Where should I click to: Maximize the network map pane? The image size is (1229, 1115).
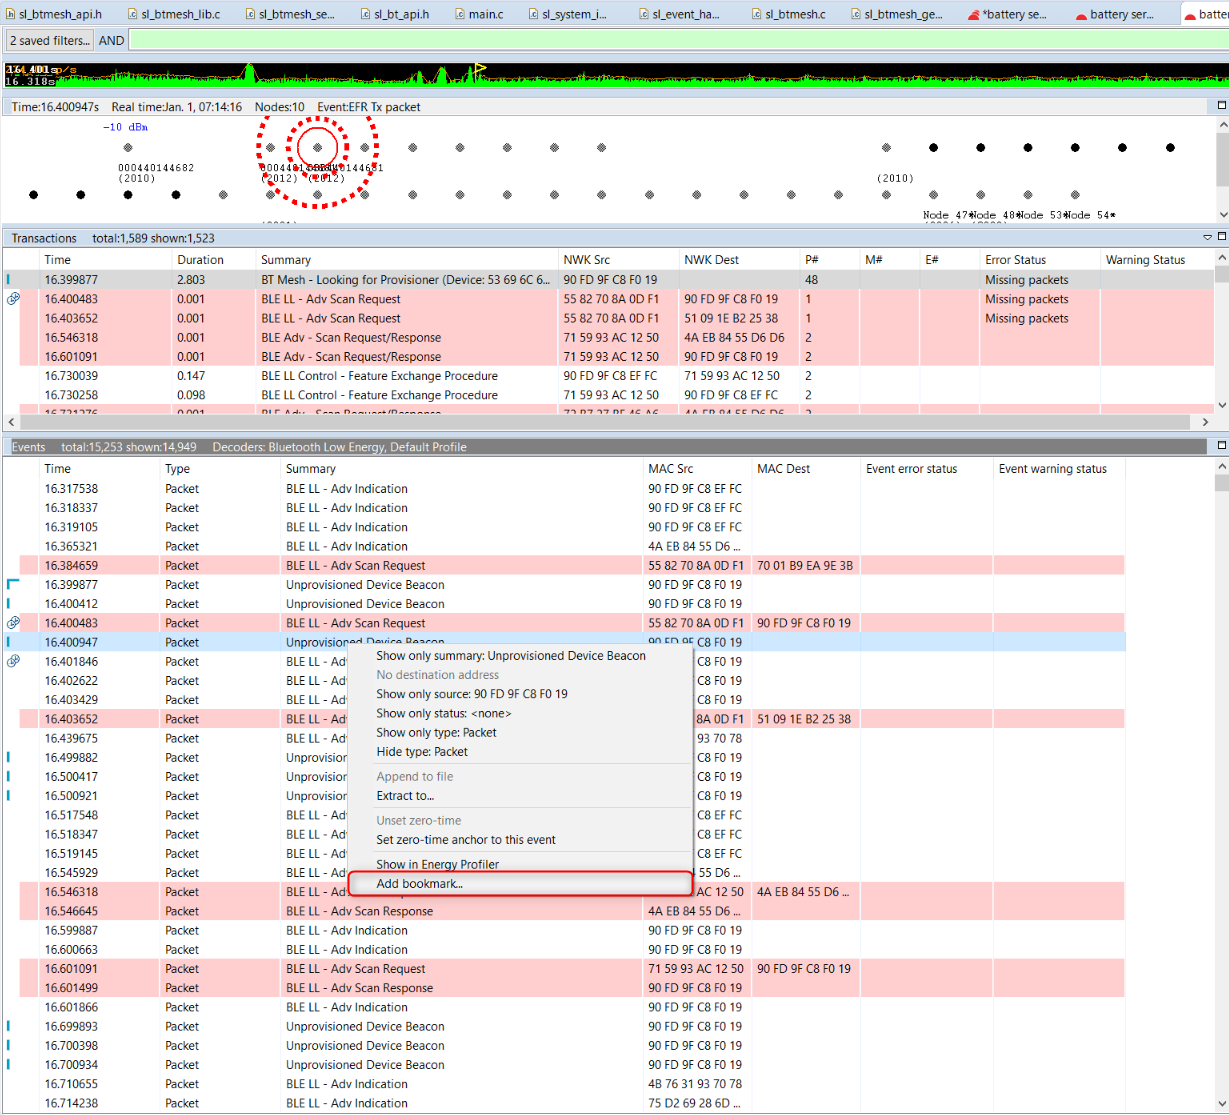point(1221,106)
